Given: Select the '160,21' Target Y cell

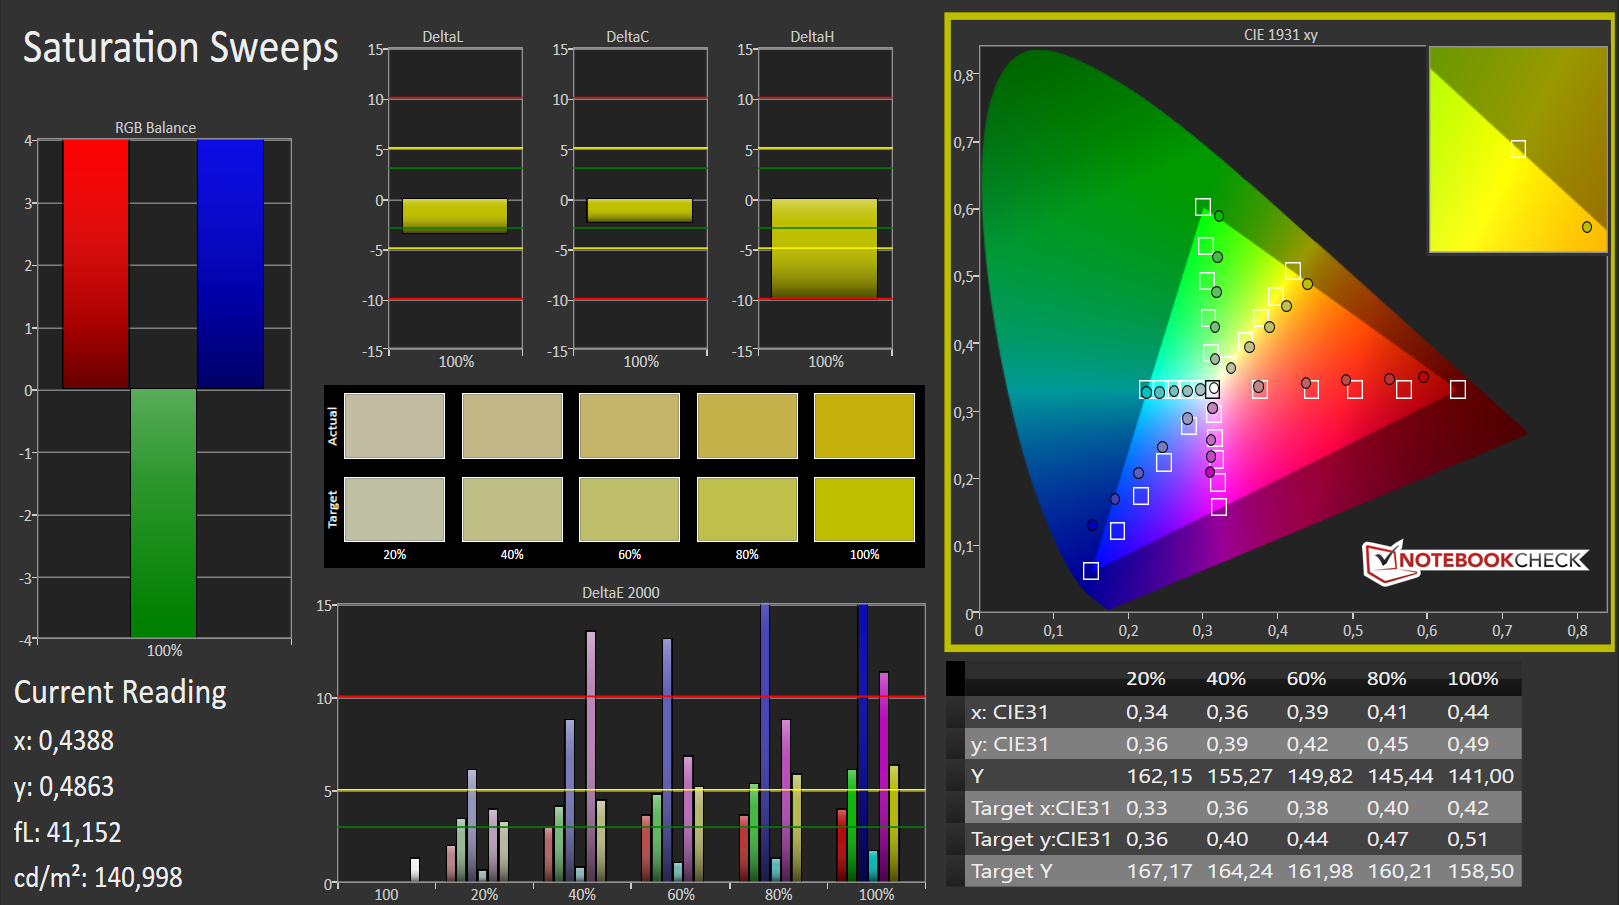Looking at the screenshot, I should click(x=1400, y=871).
